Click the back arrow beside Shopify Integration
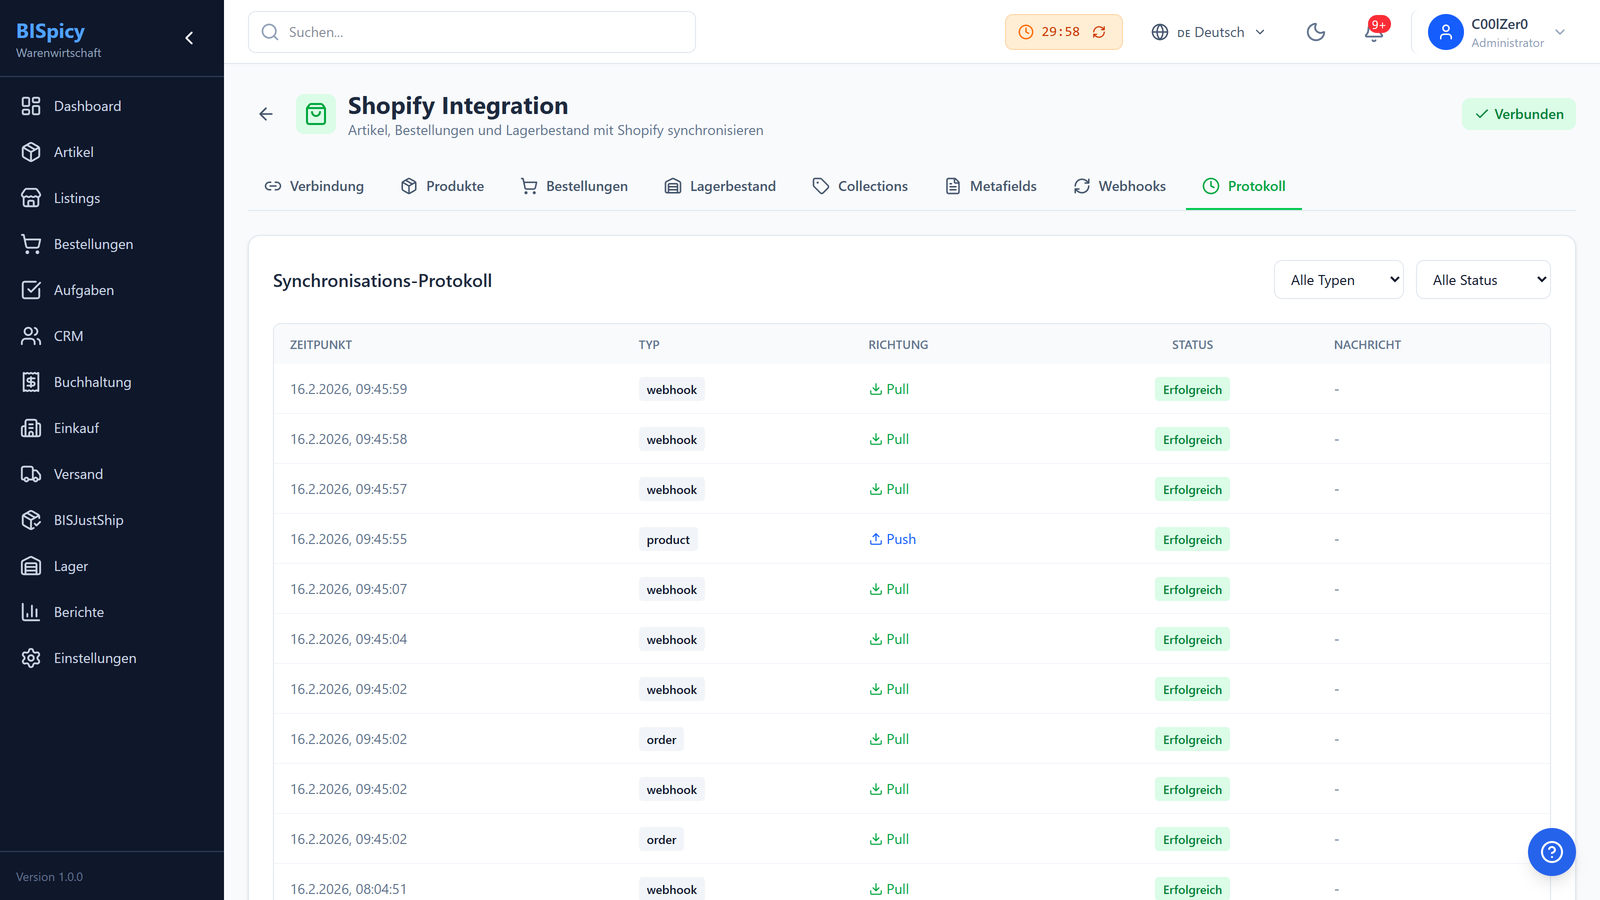 point(266,114)
